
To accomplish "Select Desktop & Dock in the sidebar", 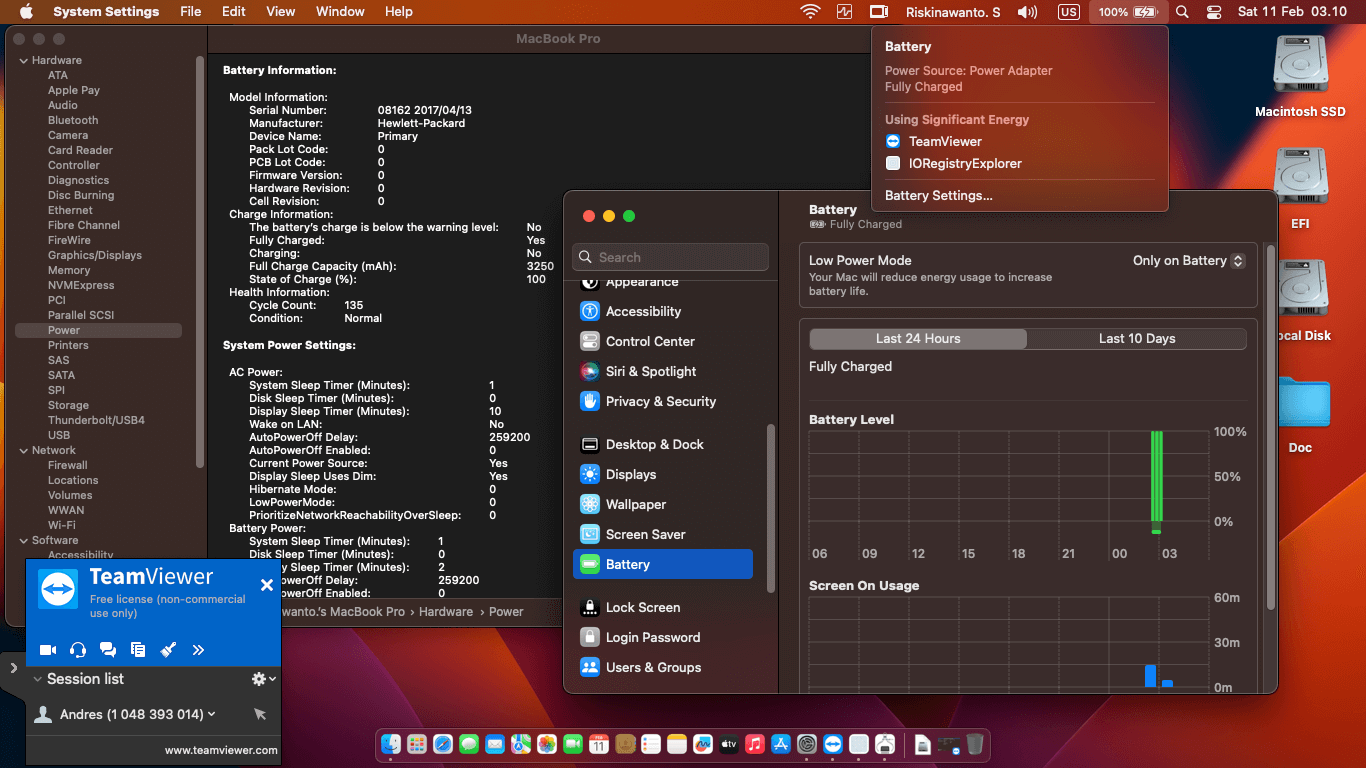I will click(663, 444).
